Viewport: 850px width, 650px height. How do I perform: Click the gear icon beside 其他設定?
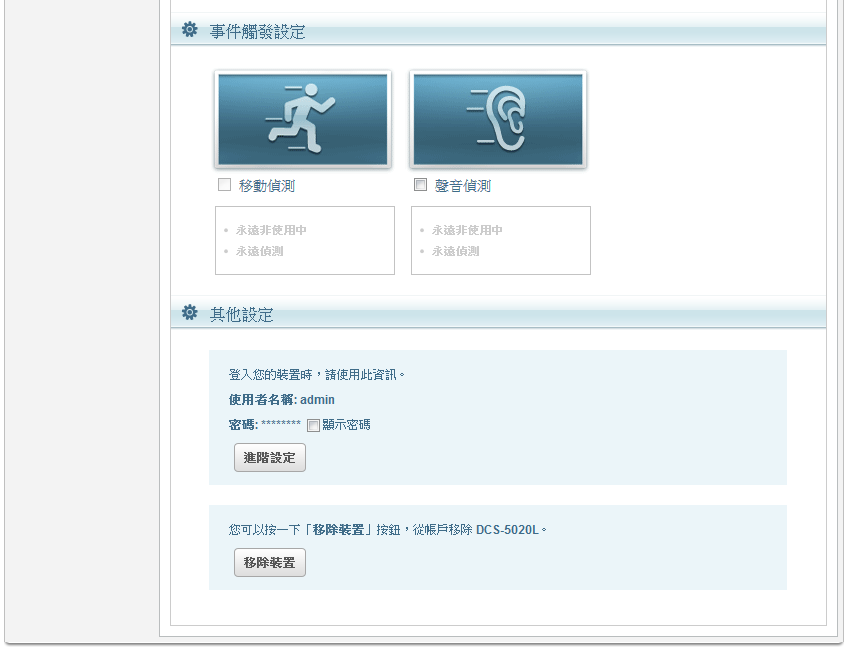(x=190, y=314)
